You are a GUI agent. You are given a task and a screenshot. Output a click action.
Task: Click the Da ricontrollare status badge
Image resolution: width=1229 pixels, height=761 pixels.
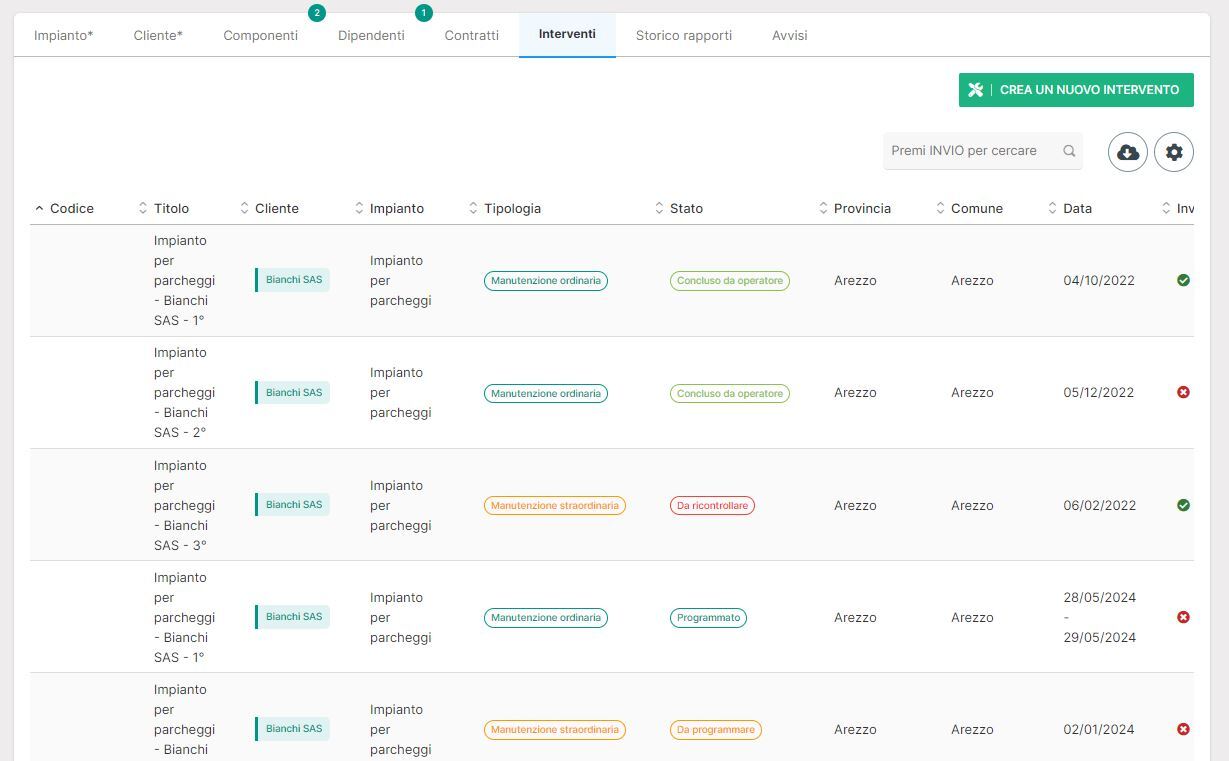(x=712, y=506)
